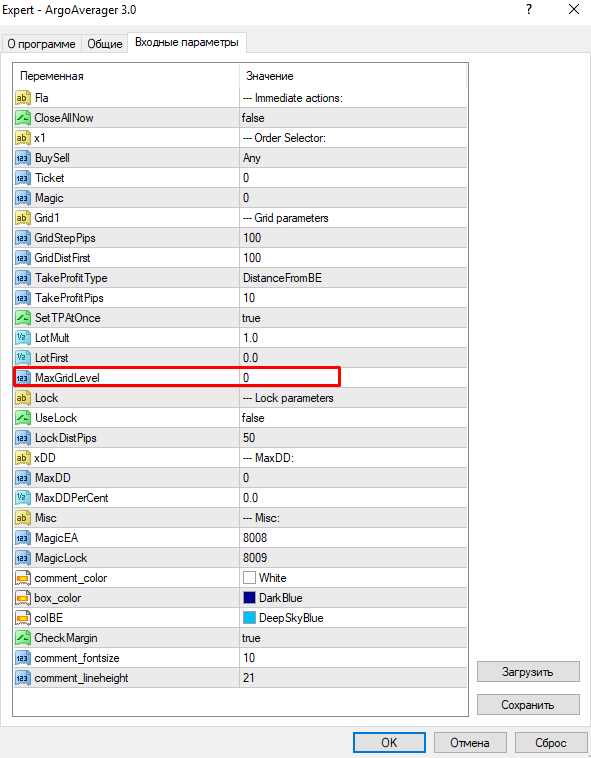This screenshot has width=591, height=758.
Task: Edit the comment_lineheight value 21
Action: pyautogui.click(x=353, y=678)
